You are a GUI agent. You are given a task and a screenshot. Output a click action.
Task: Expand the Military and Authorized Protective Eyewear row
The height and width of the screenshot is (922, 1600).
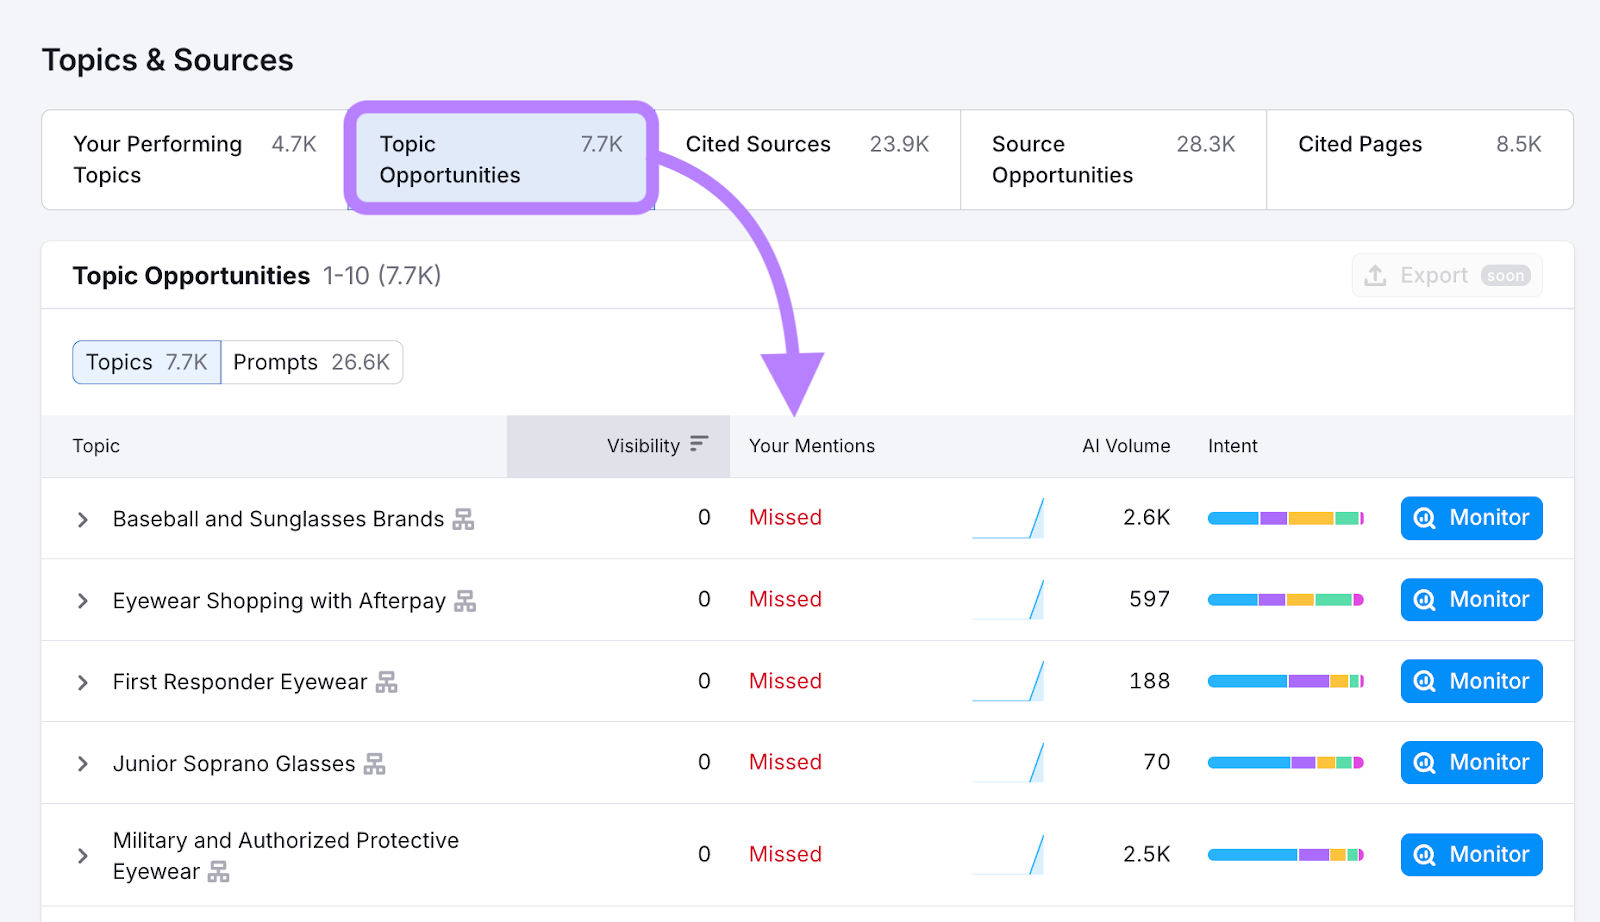pyautogui.click(x=82, y=855)
